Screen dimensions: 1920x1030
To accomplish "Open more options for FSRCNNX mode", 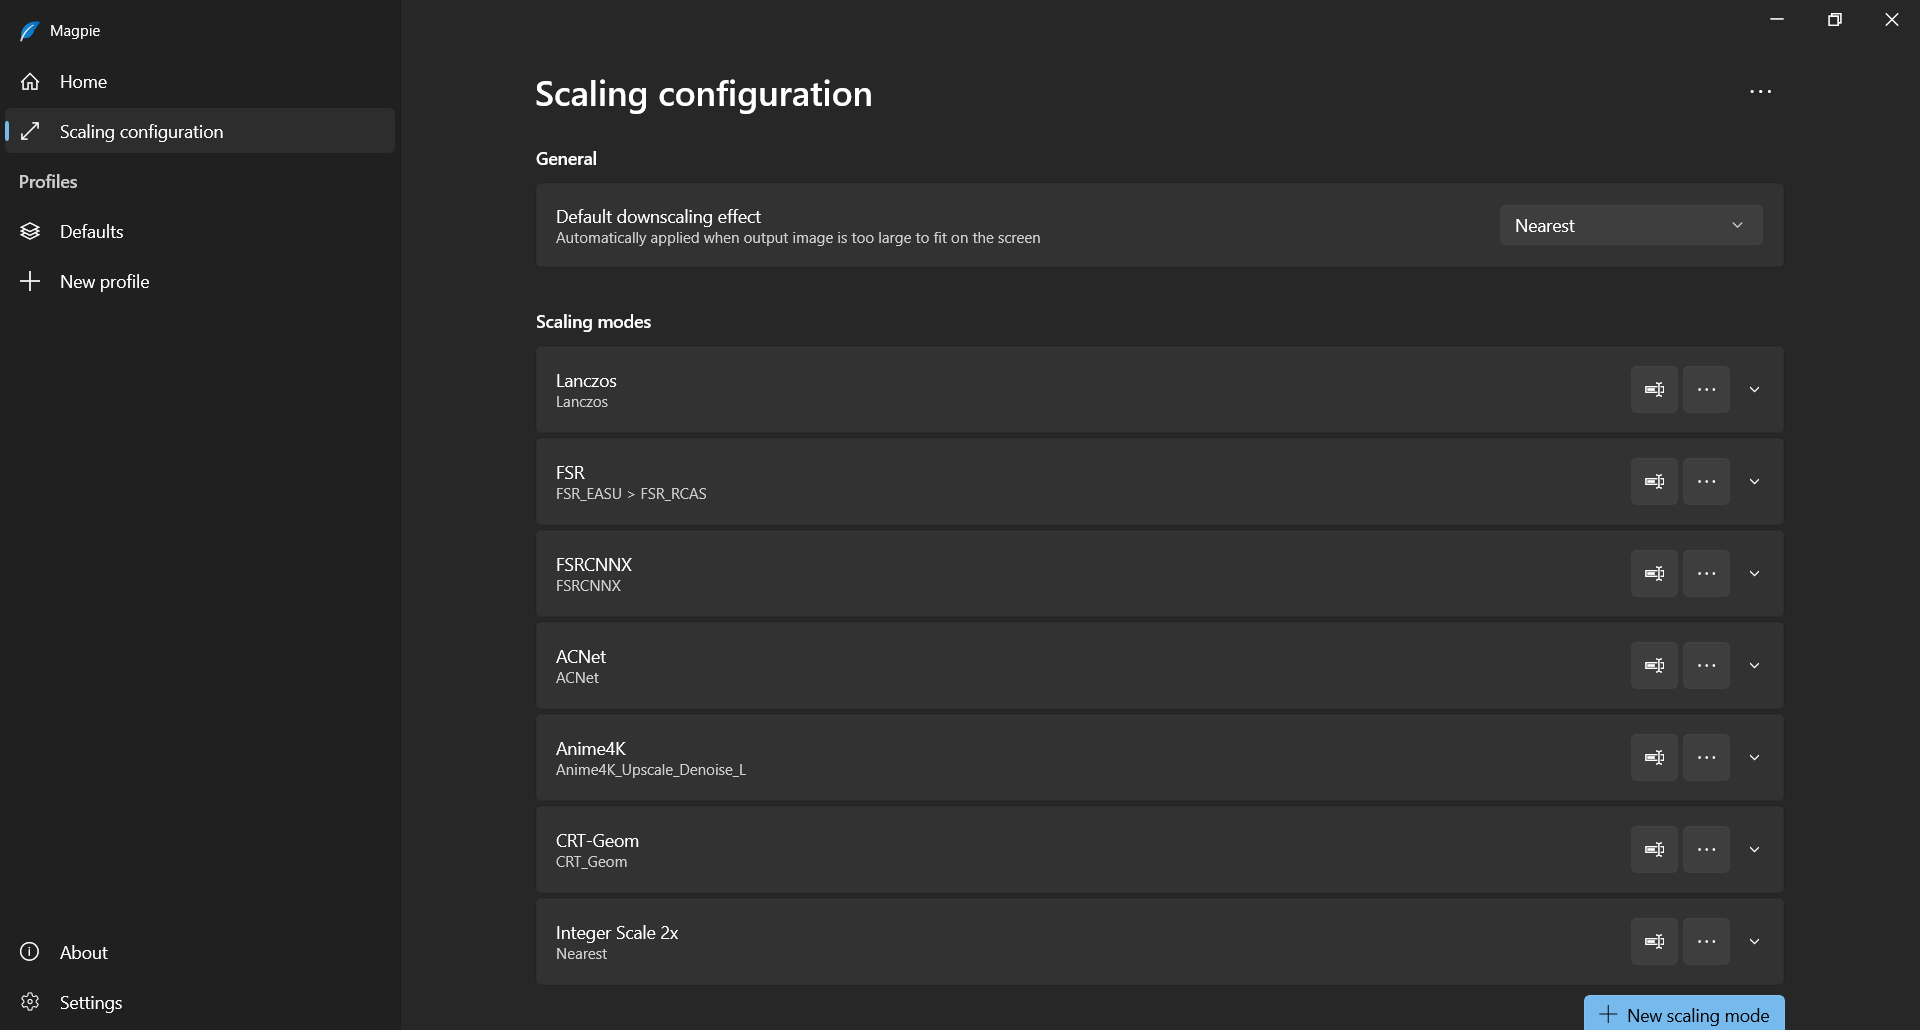I will click(x=1706, y=573).
